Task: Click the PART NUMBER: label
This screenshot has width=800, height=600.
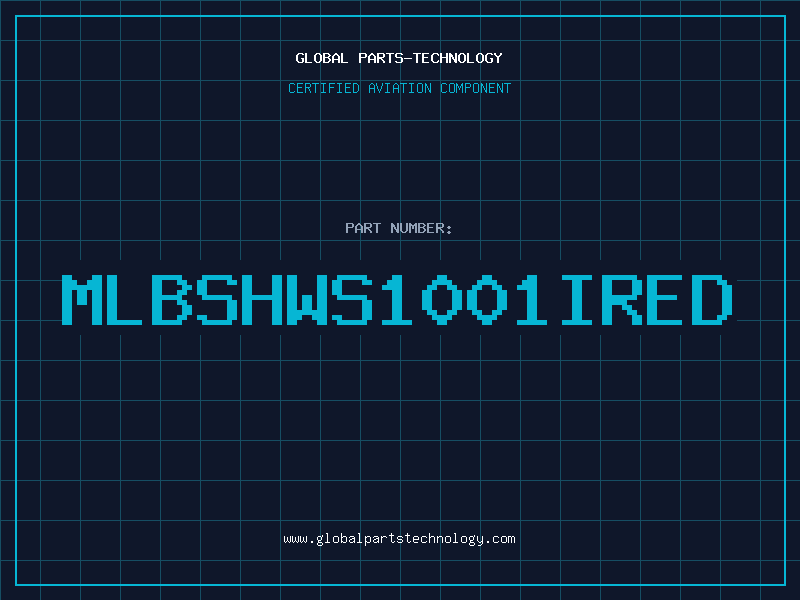Action: tap(399, 228)
